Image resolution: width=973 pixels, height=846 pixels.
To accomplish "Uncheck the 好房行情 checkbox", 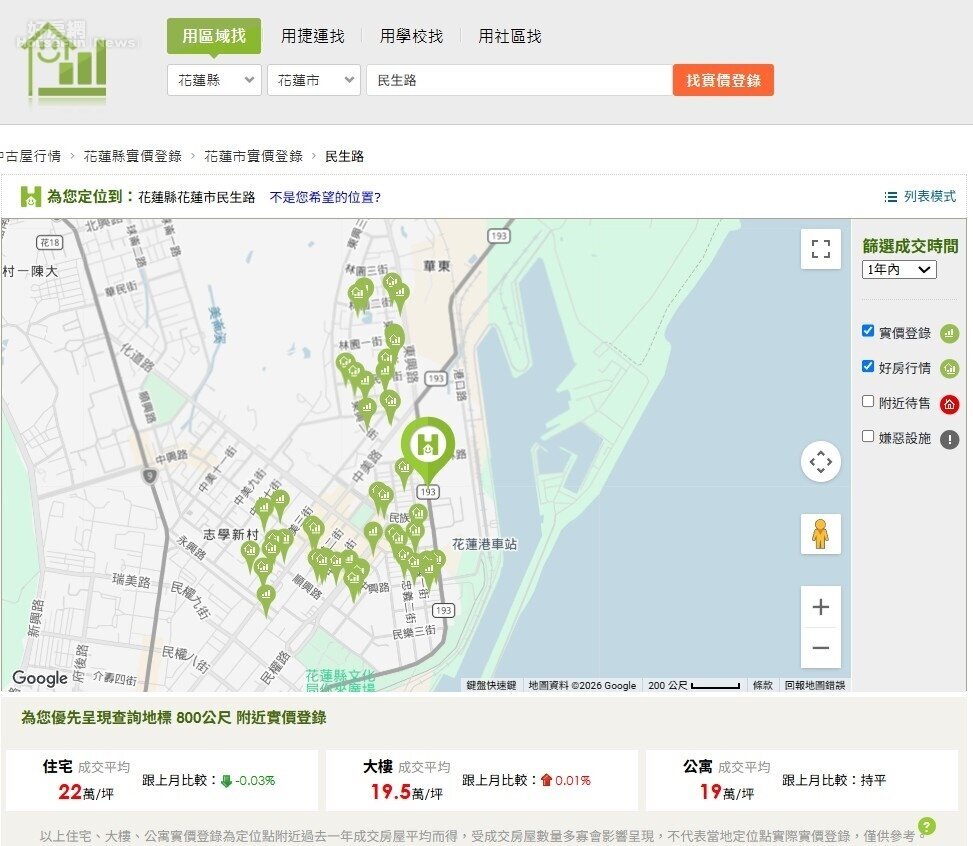I will click(868, 366).
